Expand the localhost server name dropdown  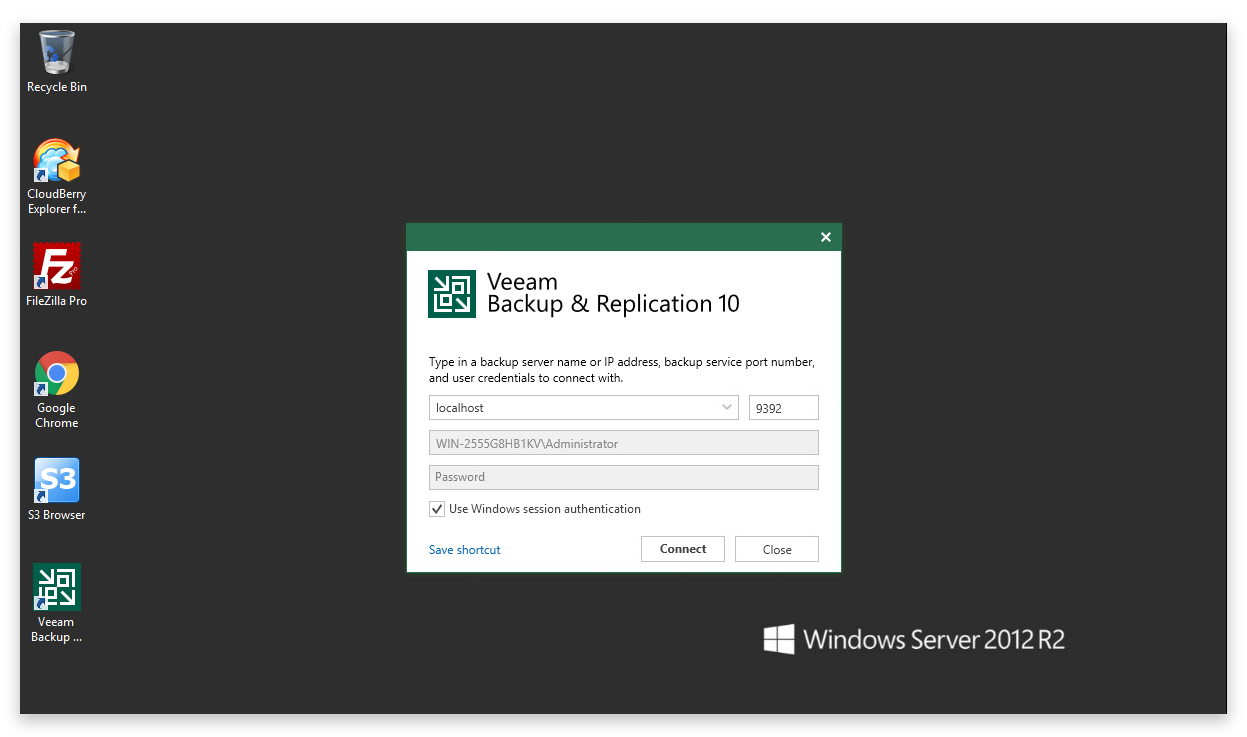[726, 408]
